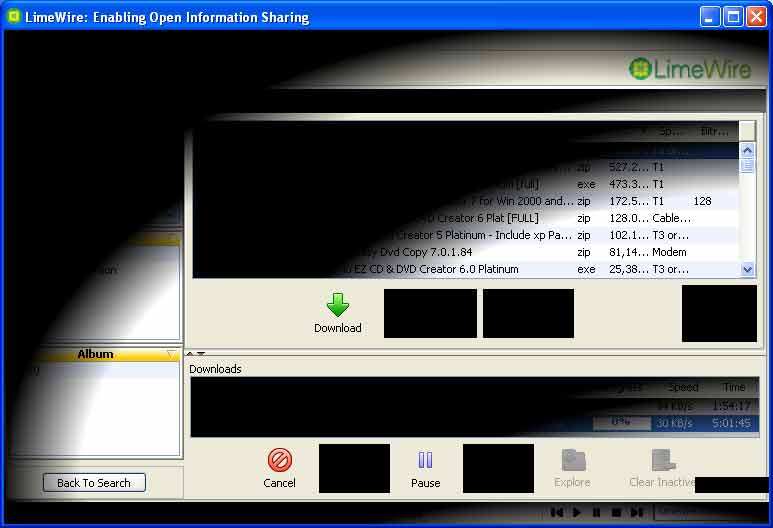
Task: Click the green Download arrow button
Action: click(x=338, y=313)
